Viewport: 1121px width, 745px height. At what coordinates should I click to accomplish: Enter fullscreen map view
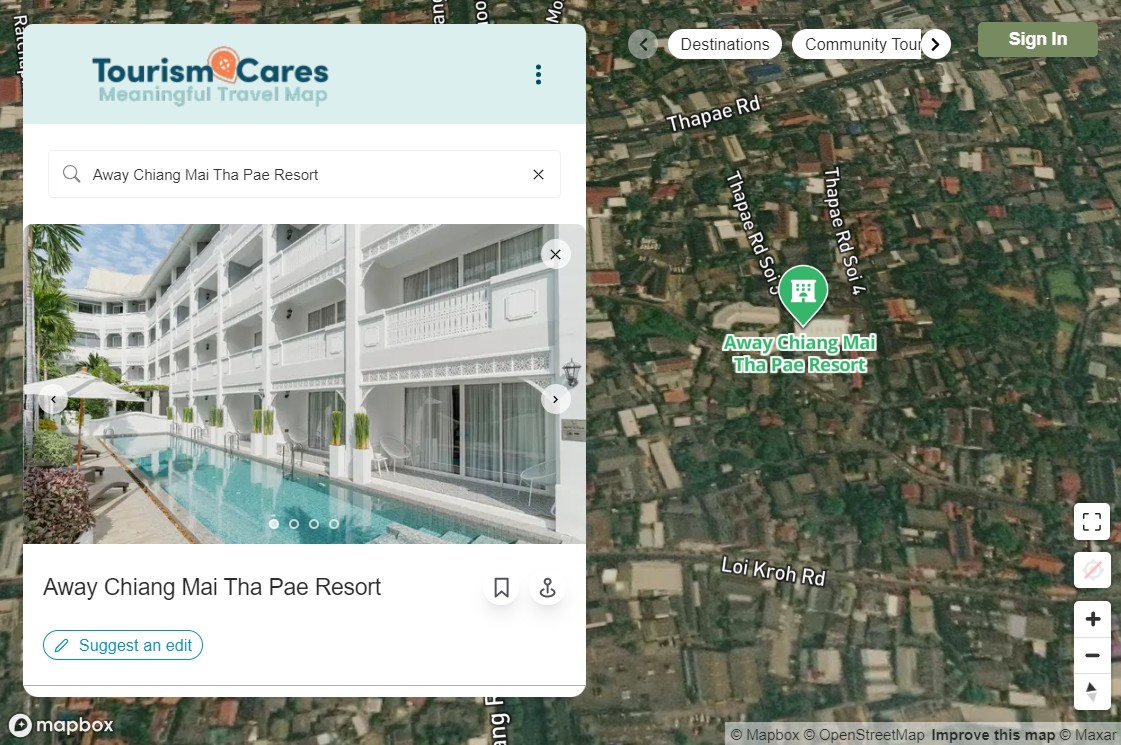tap(1092, 522)
